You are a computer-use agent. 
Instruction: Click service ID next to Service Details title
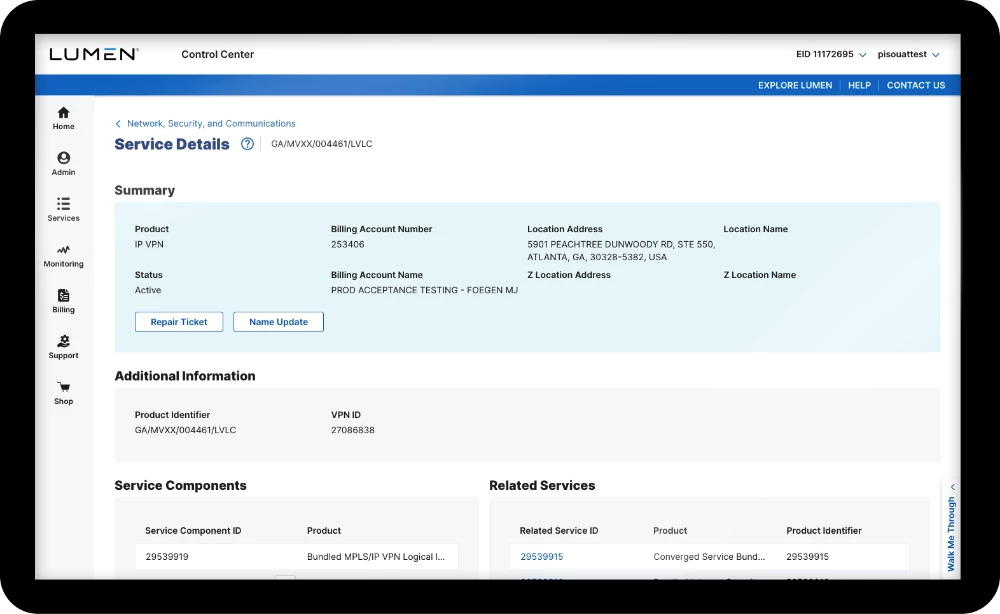tap(321, 144)
